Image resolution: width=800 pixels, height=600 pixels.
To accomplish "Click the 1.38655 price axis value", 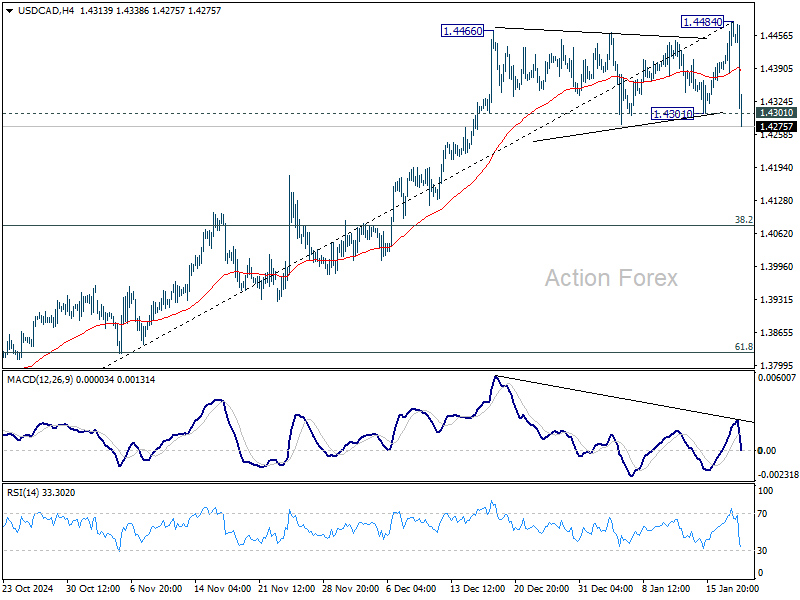I will pyautogui.click(x=777, y=333).
